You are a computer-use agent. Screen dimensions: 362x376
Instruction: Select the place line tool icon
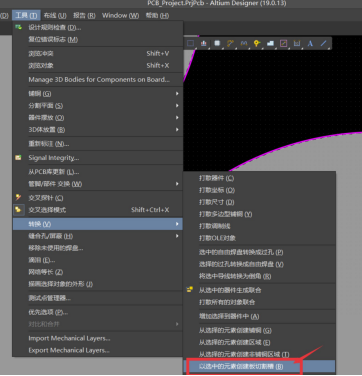point(323,43)
